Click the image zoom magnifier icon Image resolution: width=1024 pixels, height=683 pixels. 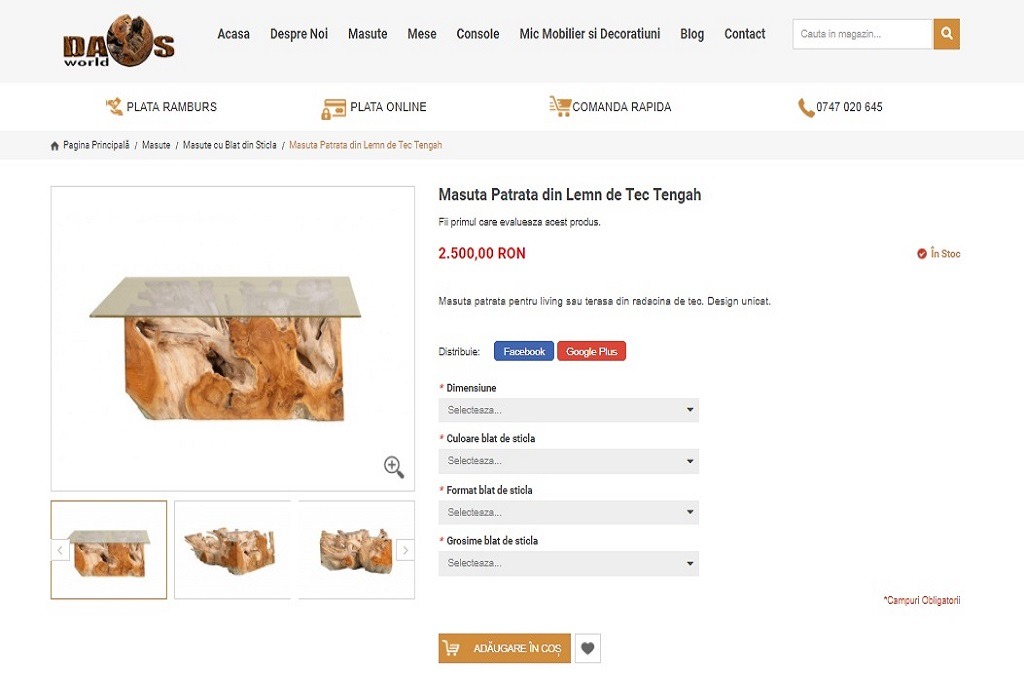(x=394, y=467)
